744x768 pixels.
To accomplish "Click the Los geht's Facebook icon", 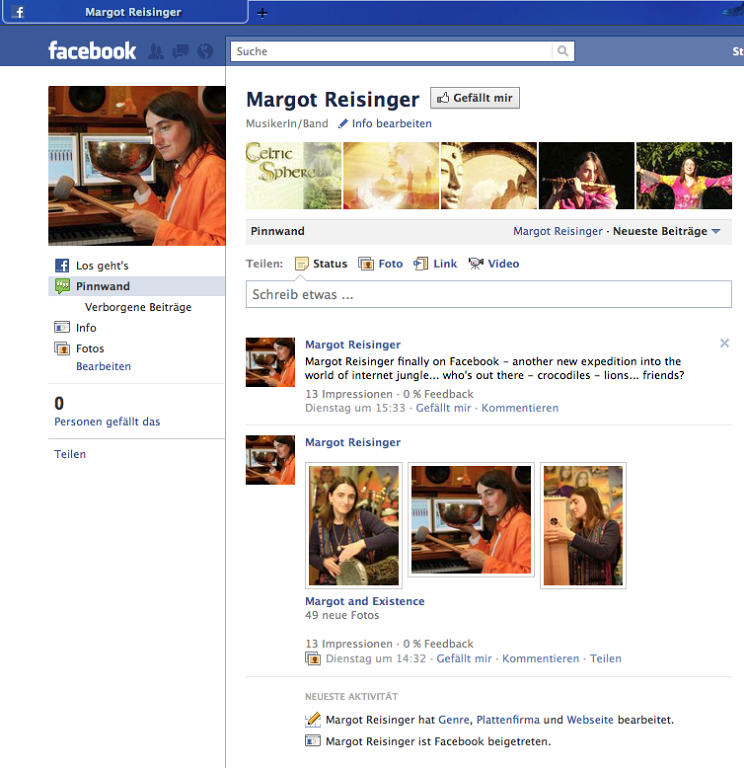I will tap(62, 265).
